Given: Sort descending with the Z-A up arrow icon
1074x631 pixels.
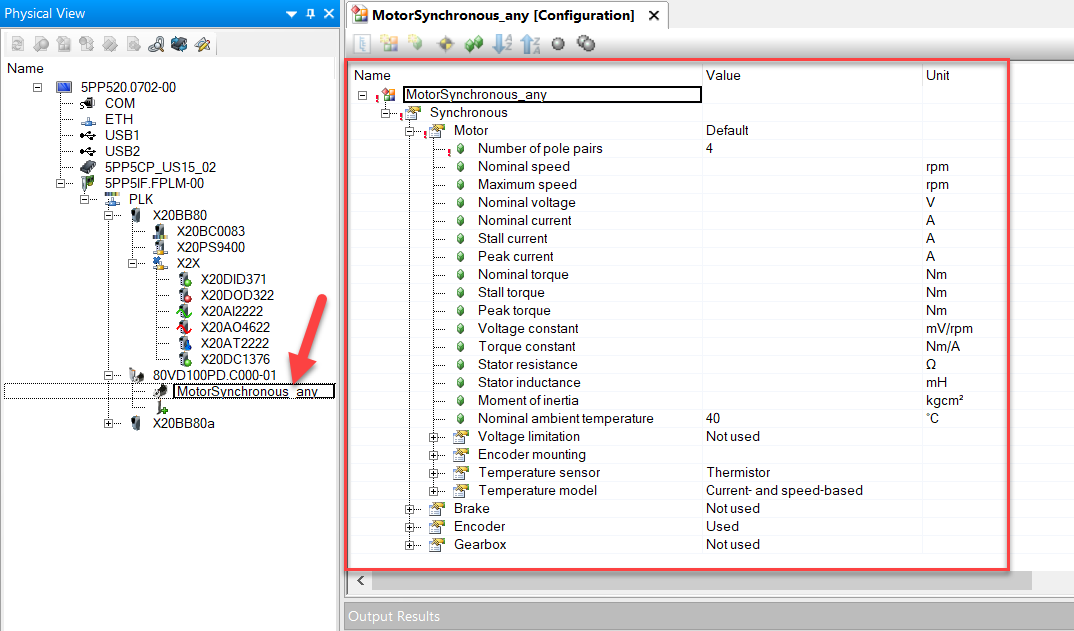Looking at the screenshot, I should 530,44.
